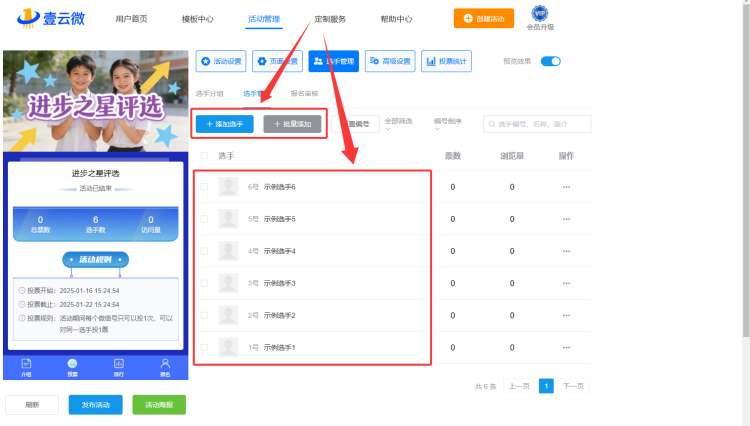Open more actions for 示例选手4
This screenshot has width=750, height=426.
point(566,251)
